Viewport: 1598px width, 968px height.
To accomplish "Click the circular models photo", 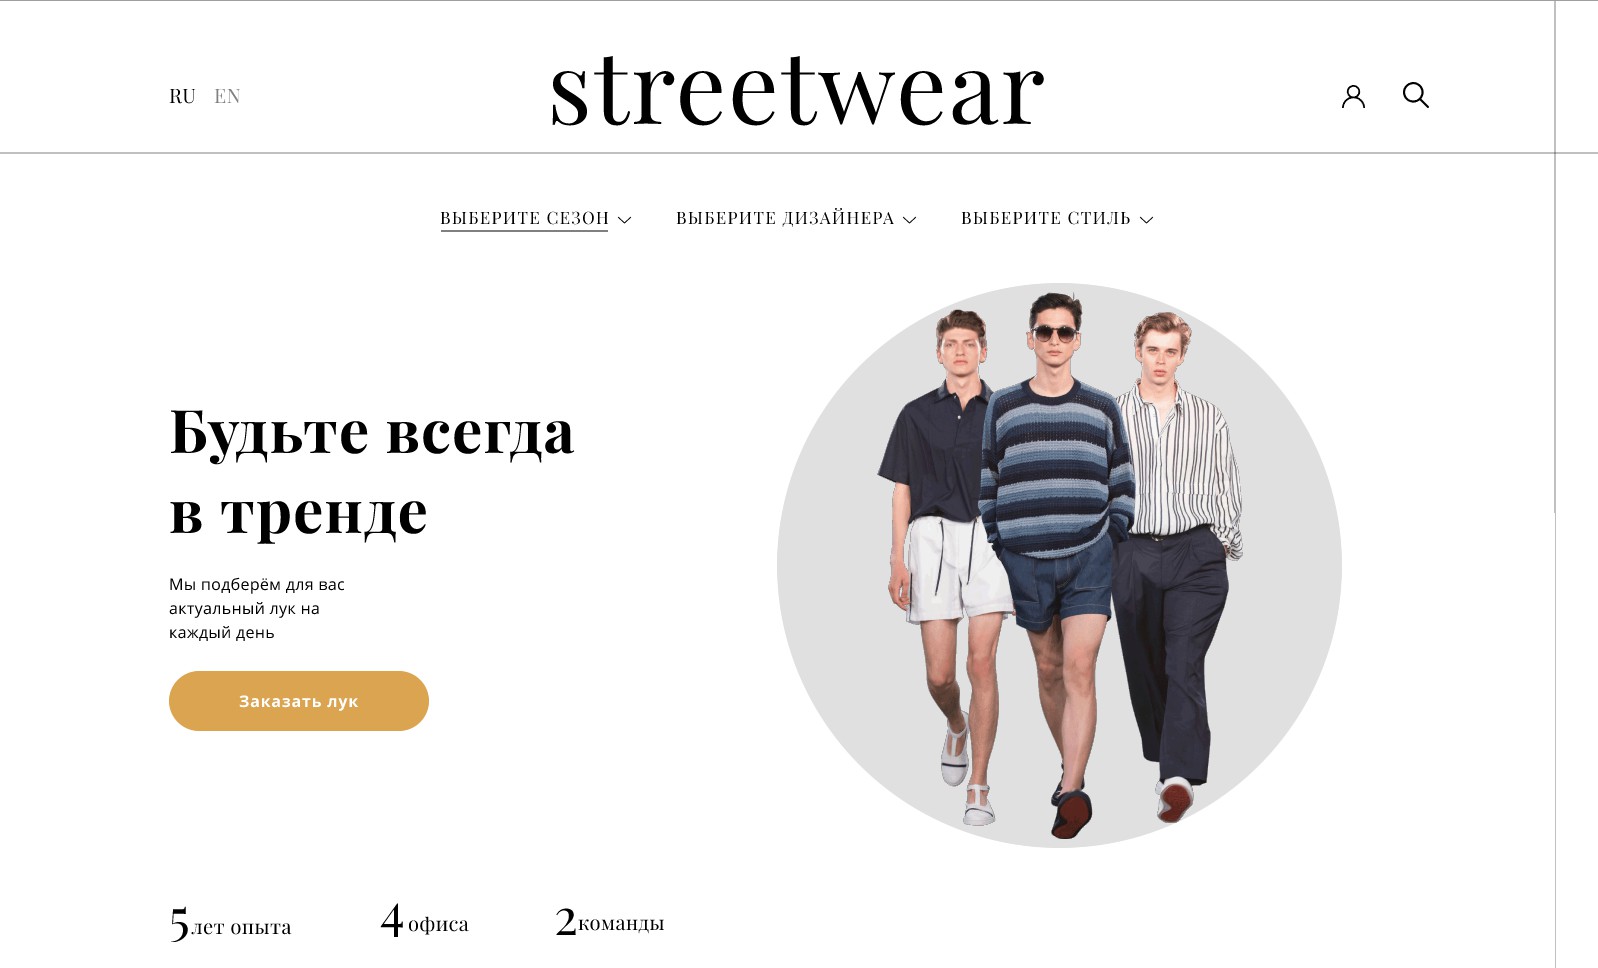I will [1059, 565].
